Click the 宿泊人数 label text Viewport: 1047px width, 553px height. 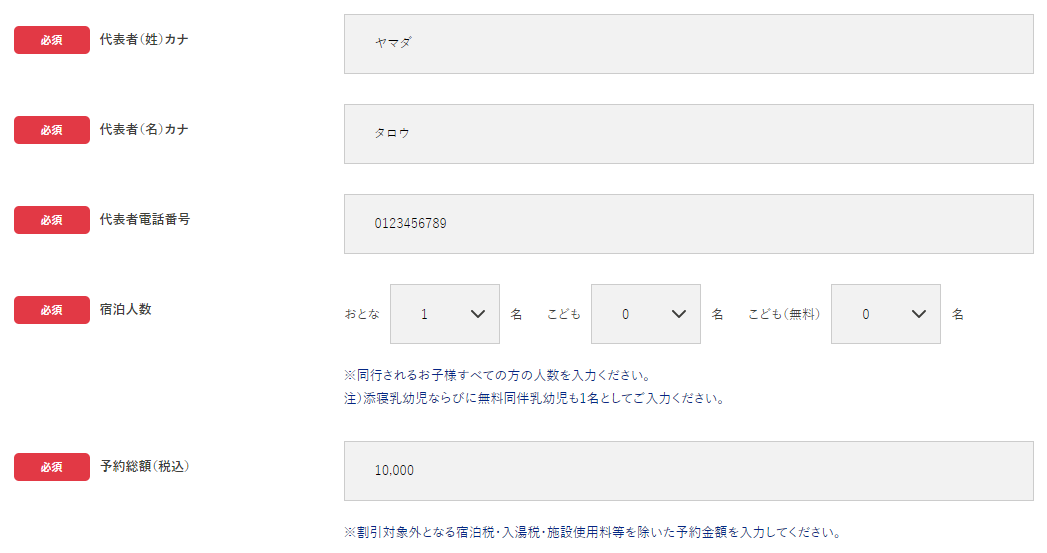[x=126, y=309]
